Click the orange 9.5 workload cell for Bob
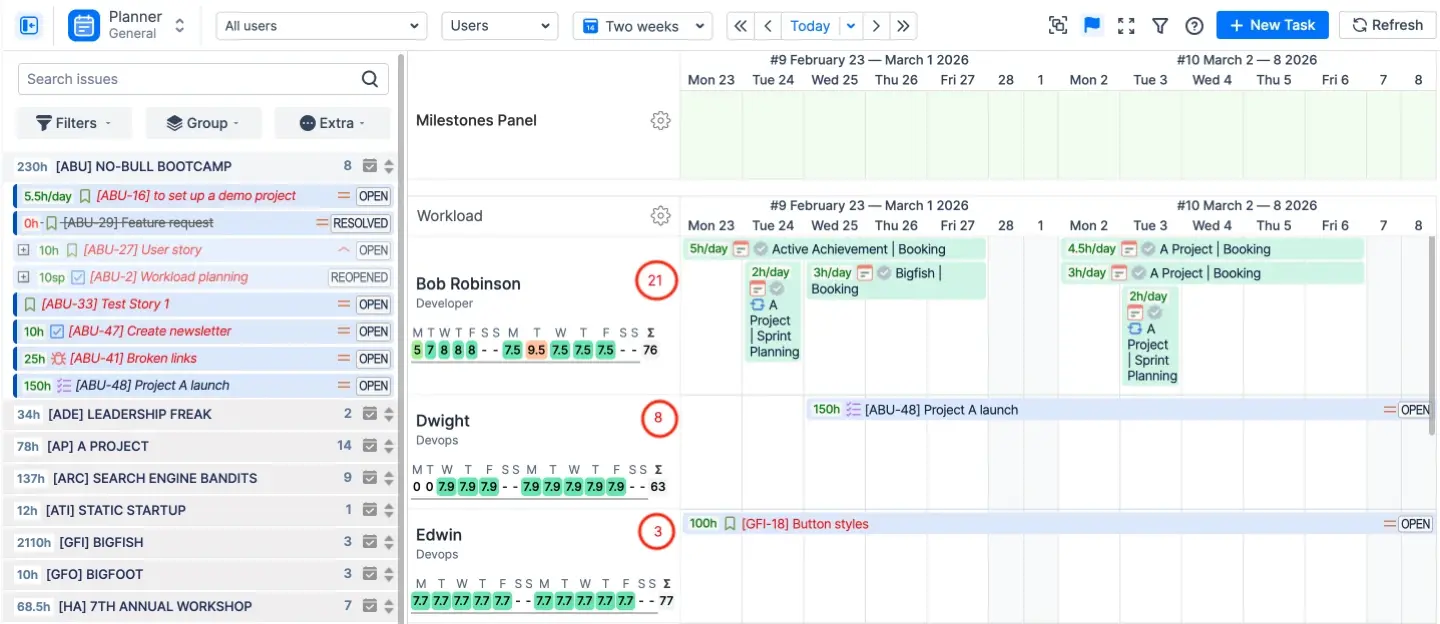1440x624 pixels. (536, 350)
